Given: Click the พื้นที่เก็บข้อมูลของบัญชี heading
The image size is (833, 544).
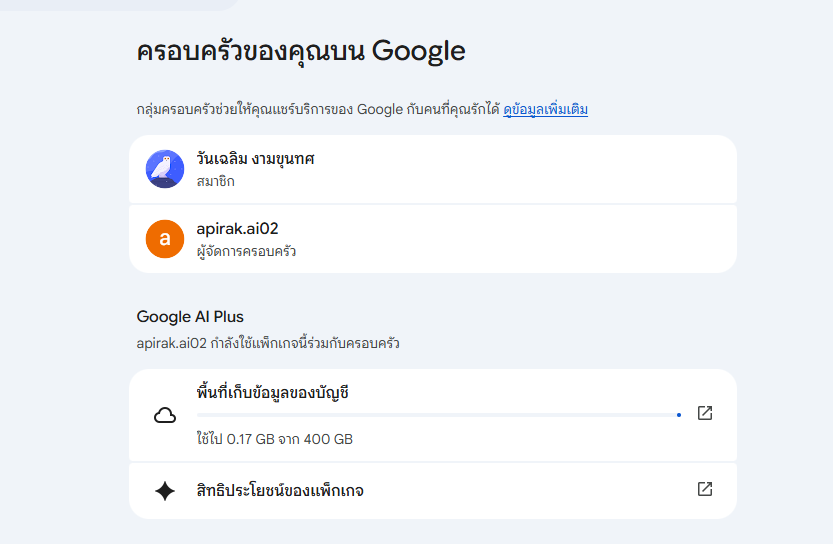Looking at the screenshot, I should pyautogui.click(x=273, y=393).
